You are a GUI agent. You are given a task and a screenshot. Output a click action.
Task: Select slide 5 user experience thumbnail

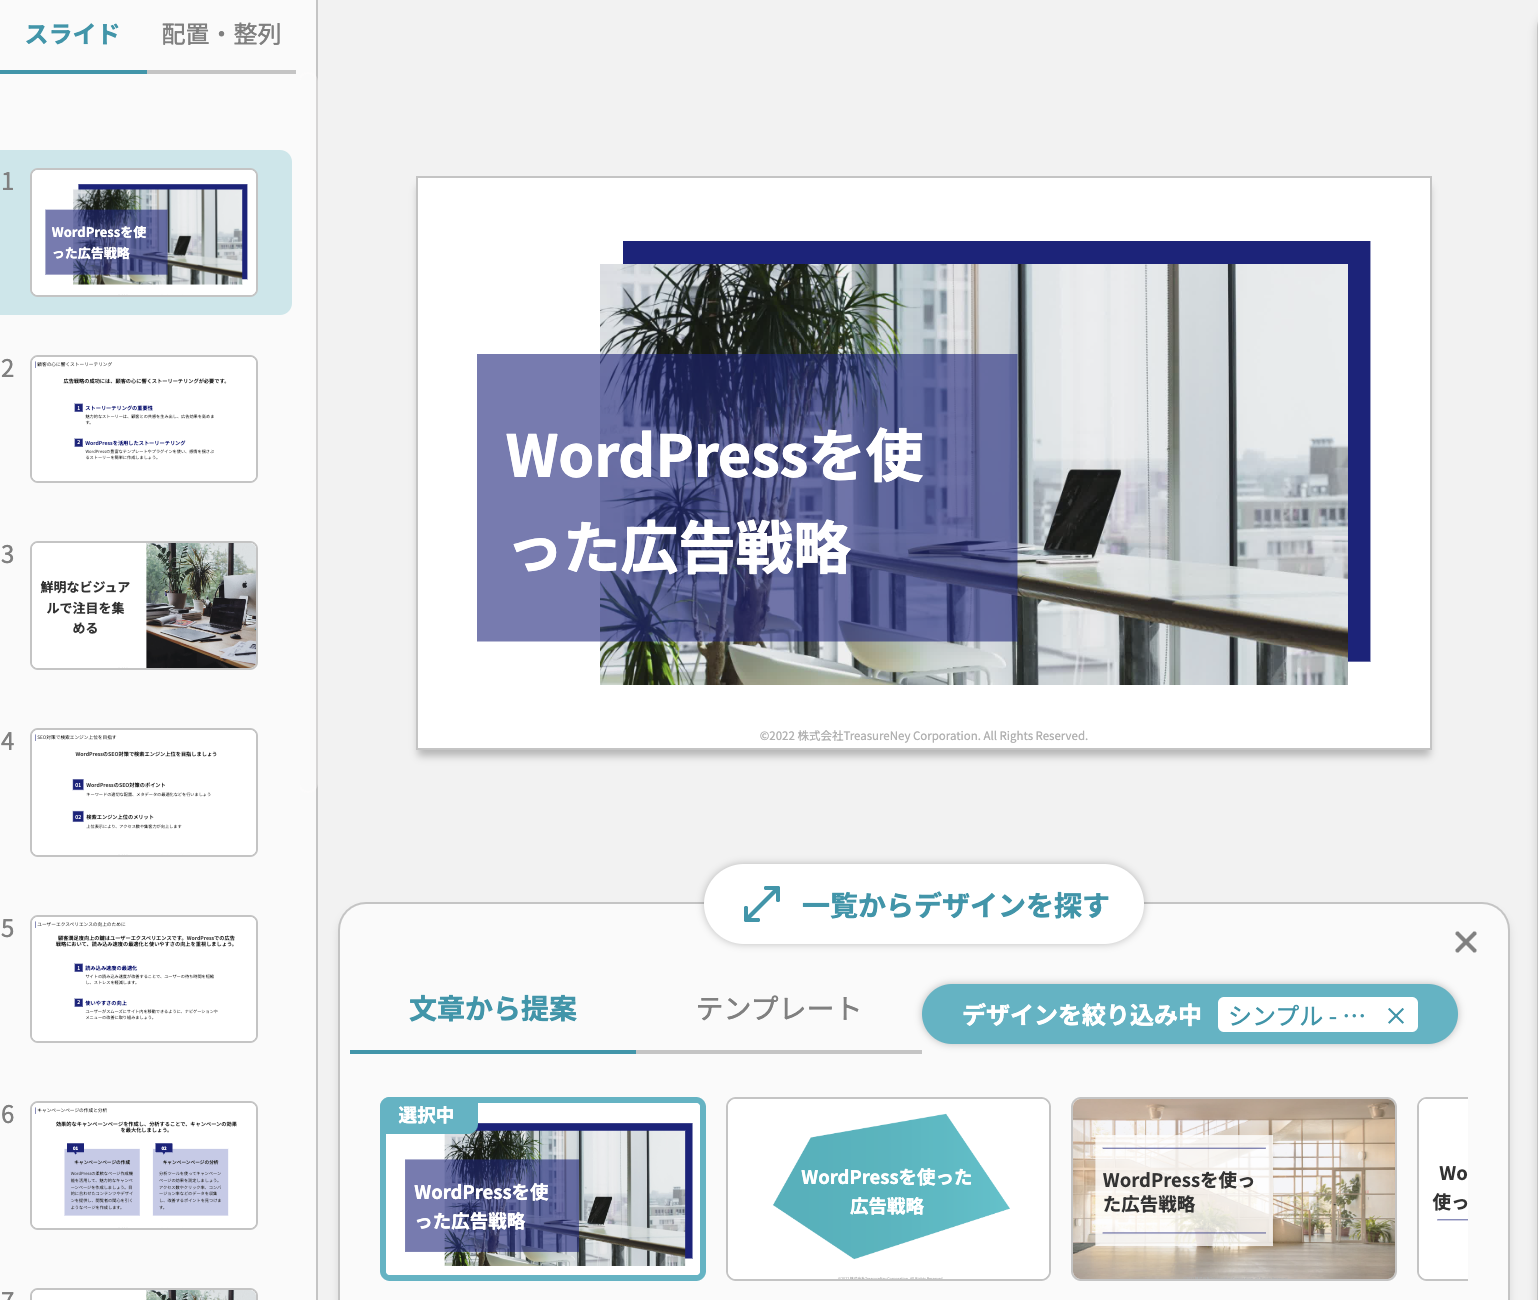click(x=144, y=979)
